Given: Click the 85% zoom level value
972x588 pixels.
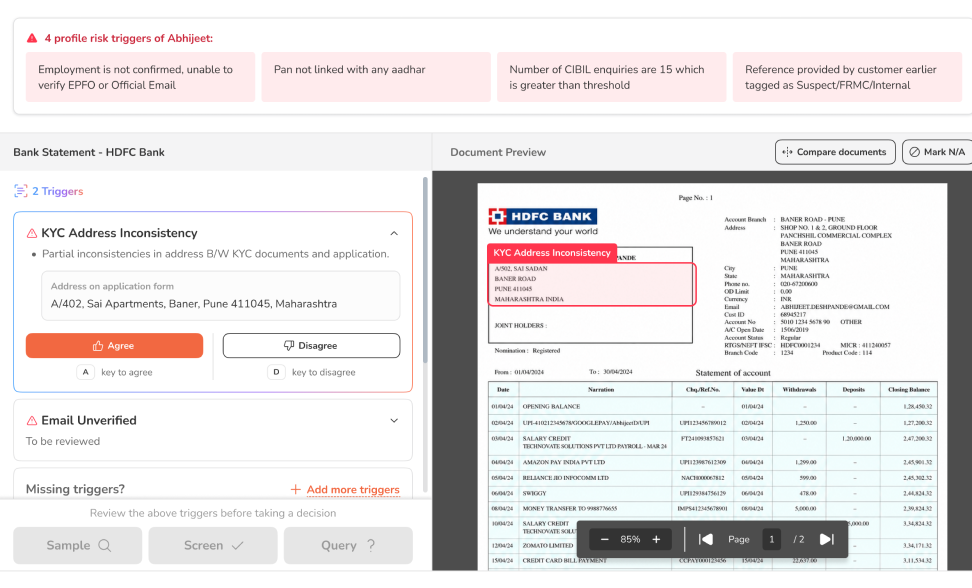Looking at the screenshot, I should [x=630, y=540].
